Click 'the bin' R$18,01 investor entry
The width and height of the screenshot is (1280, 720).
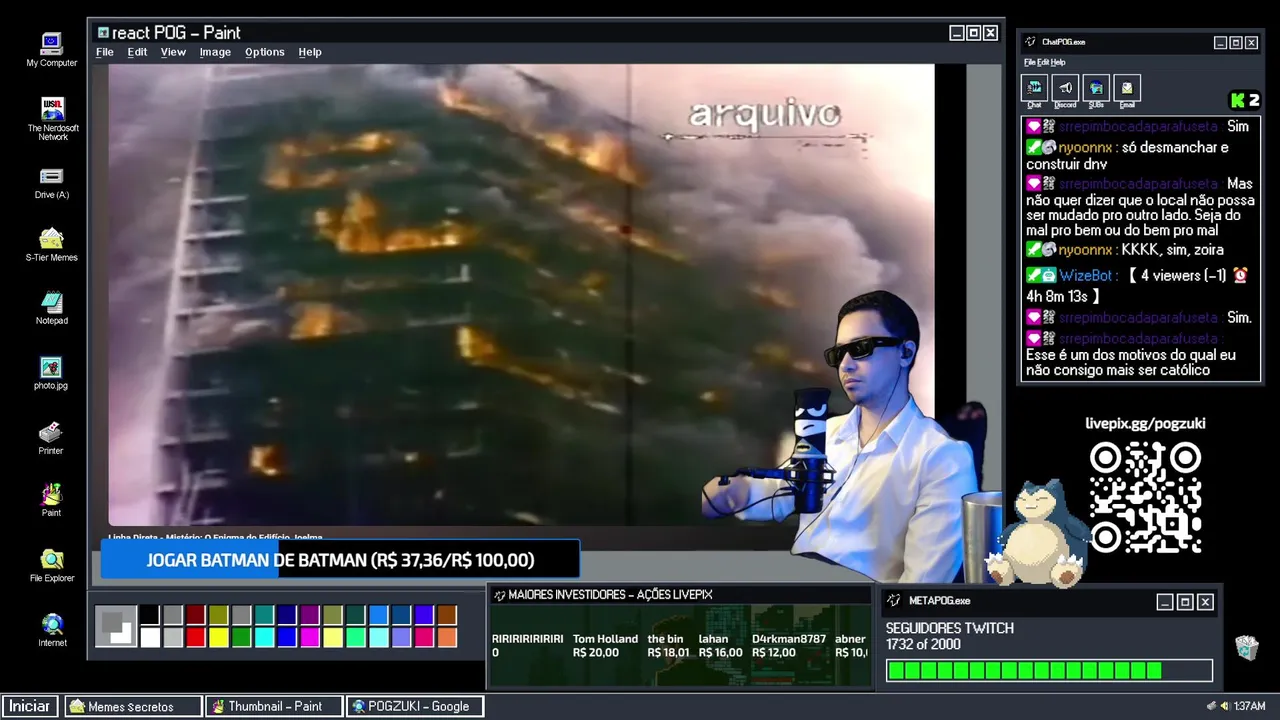[668, 646]
